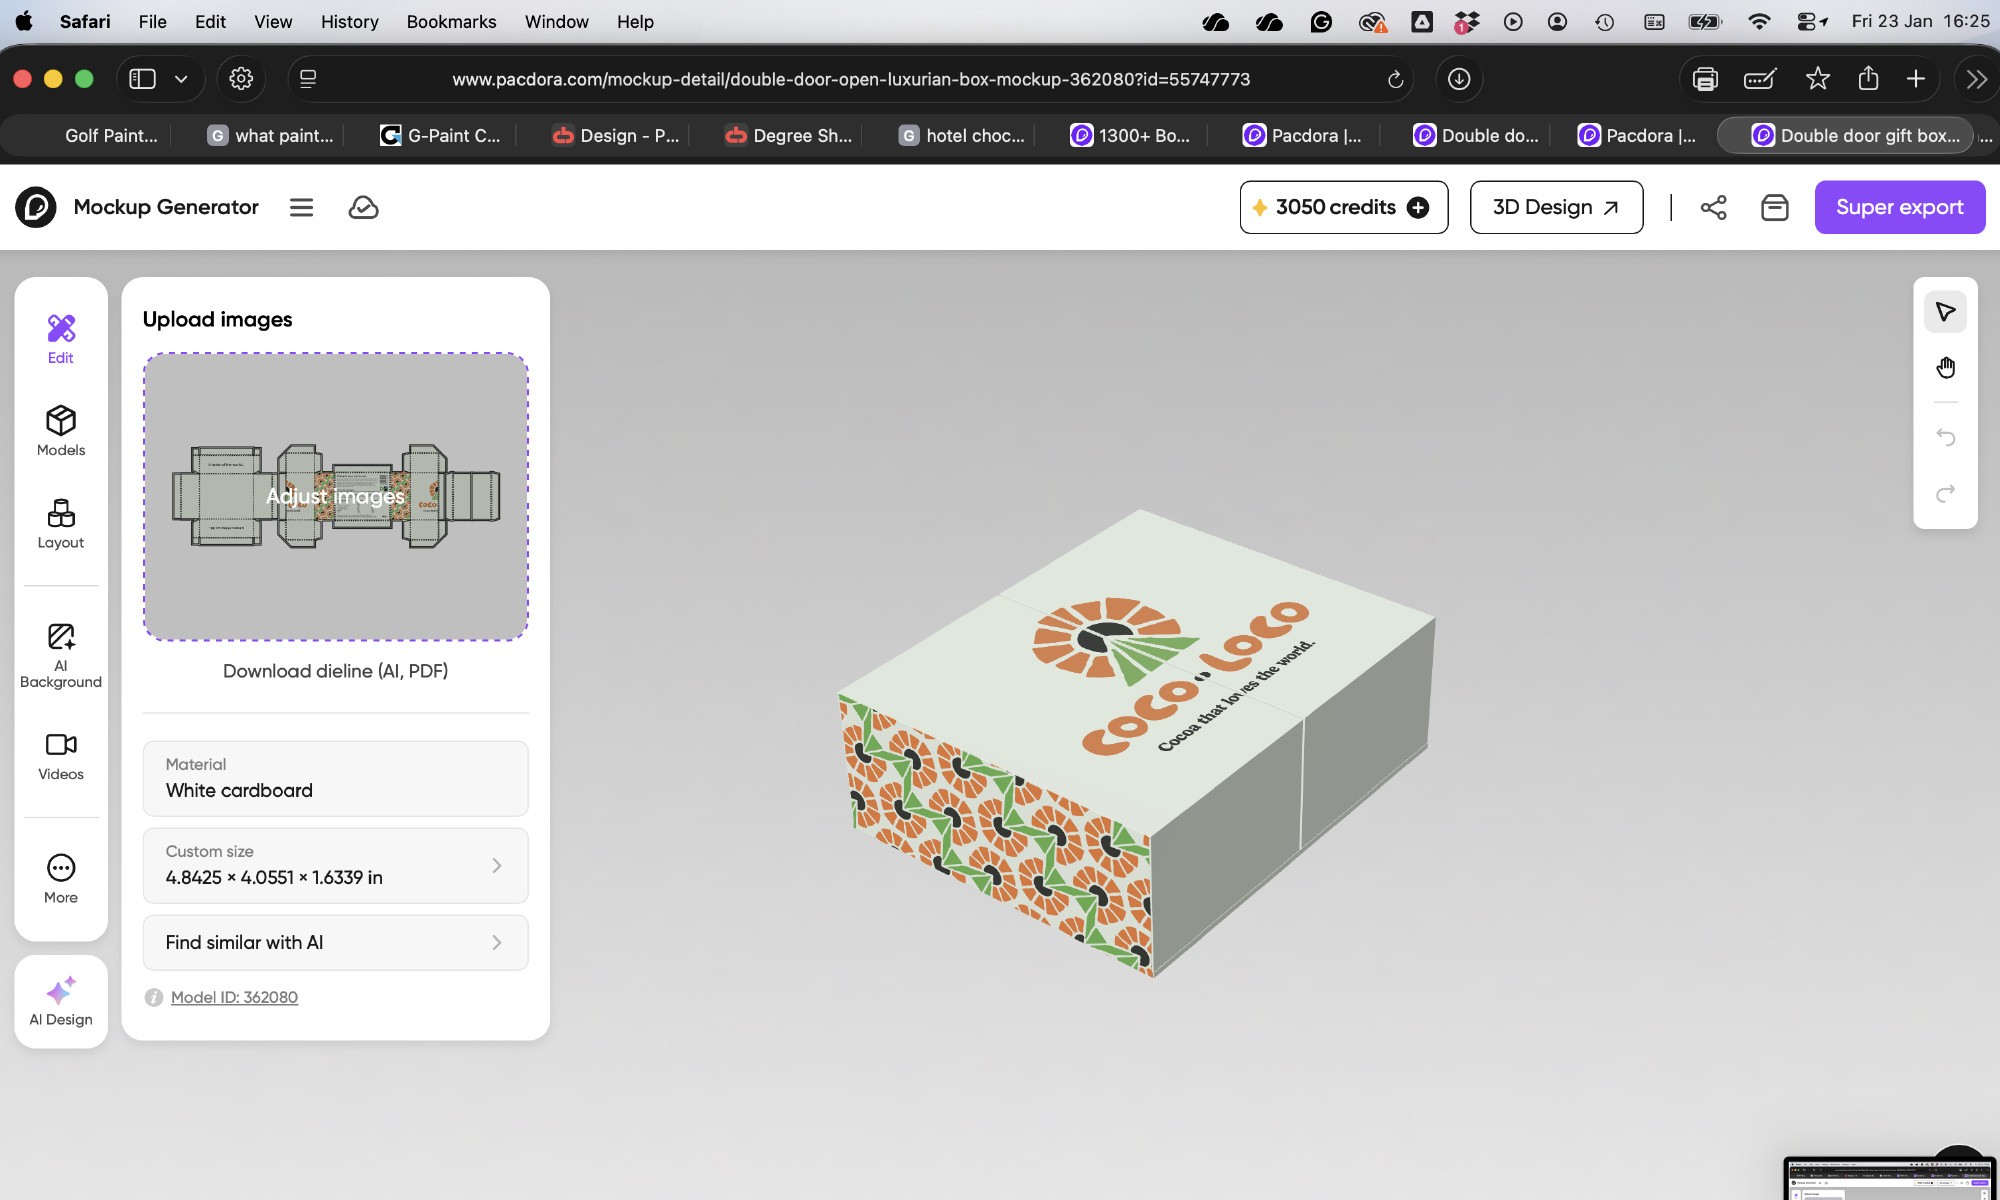
Task: Expand the Custom size options
Action: tap(335, 865)
